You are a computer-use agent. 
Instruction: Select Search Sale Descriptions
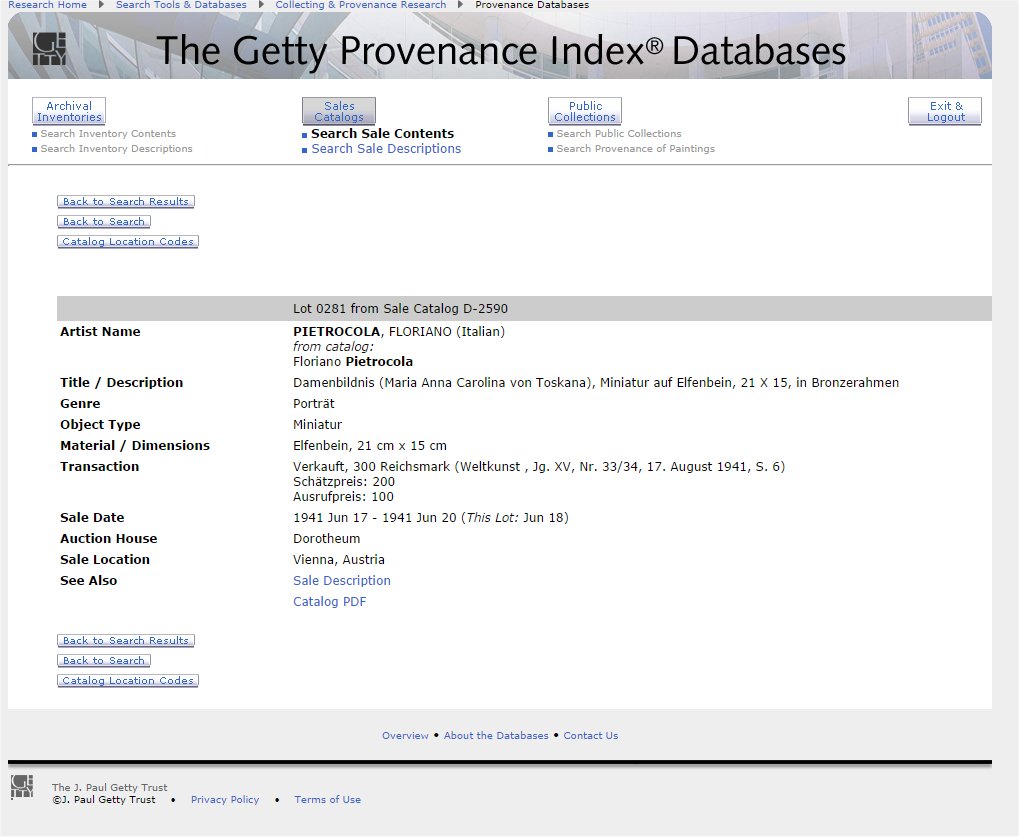click(x=386, y=148)
